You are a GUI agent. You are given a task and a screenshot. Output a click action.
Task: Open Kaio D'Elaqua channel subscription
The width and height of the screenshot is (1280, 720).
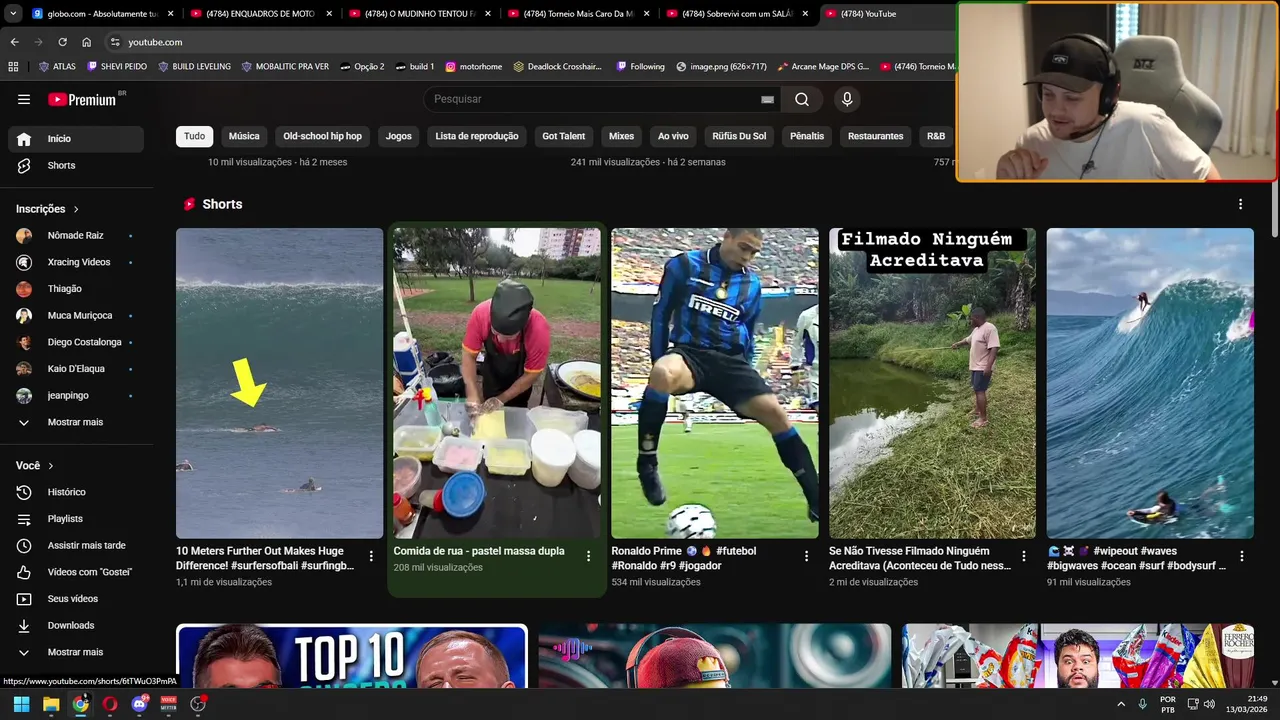pyautogui.click(x=76, y=369)
